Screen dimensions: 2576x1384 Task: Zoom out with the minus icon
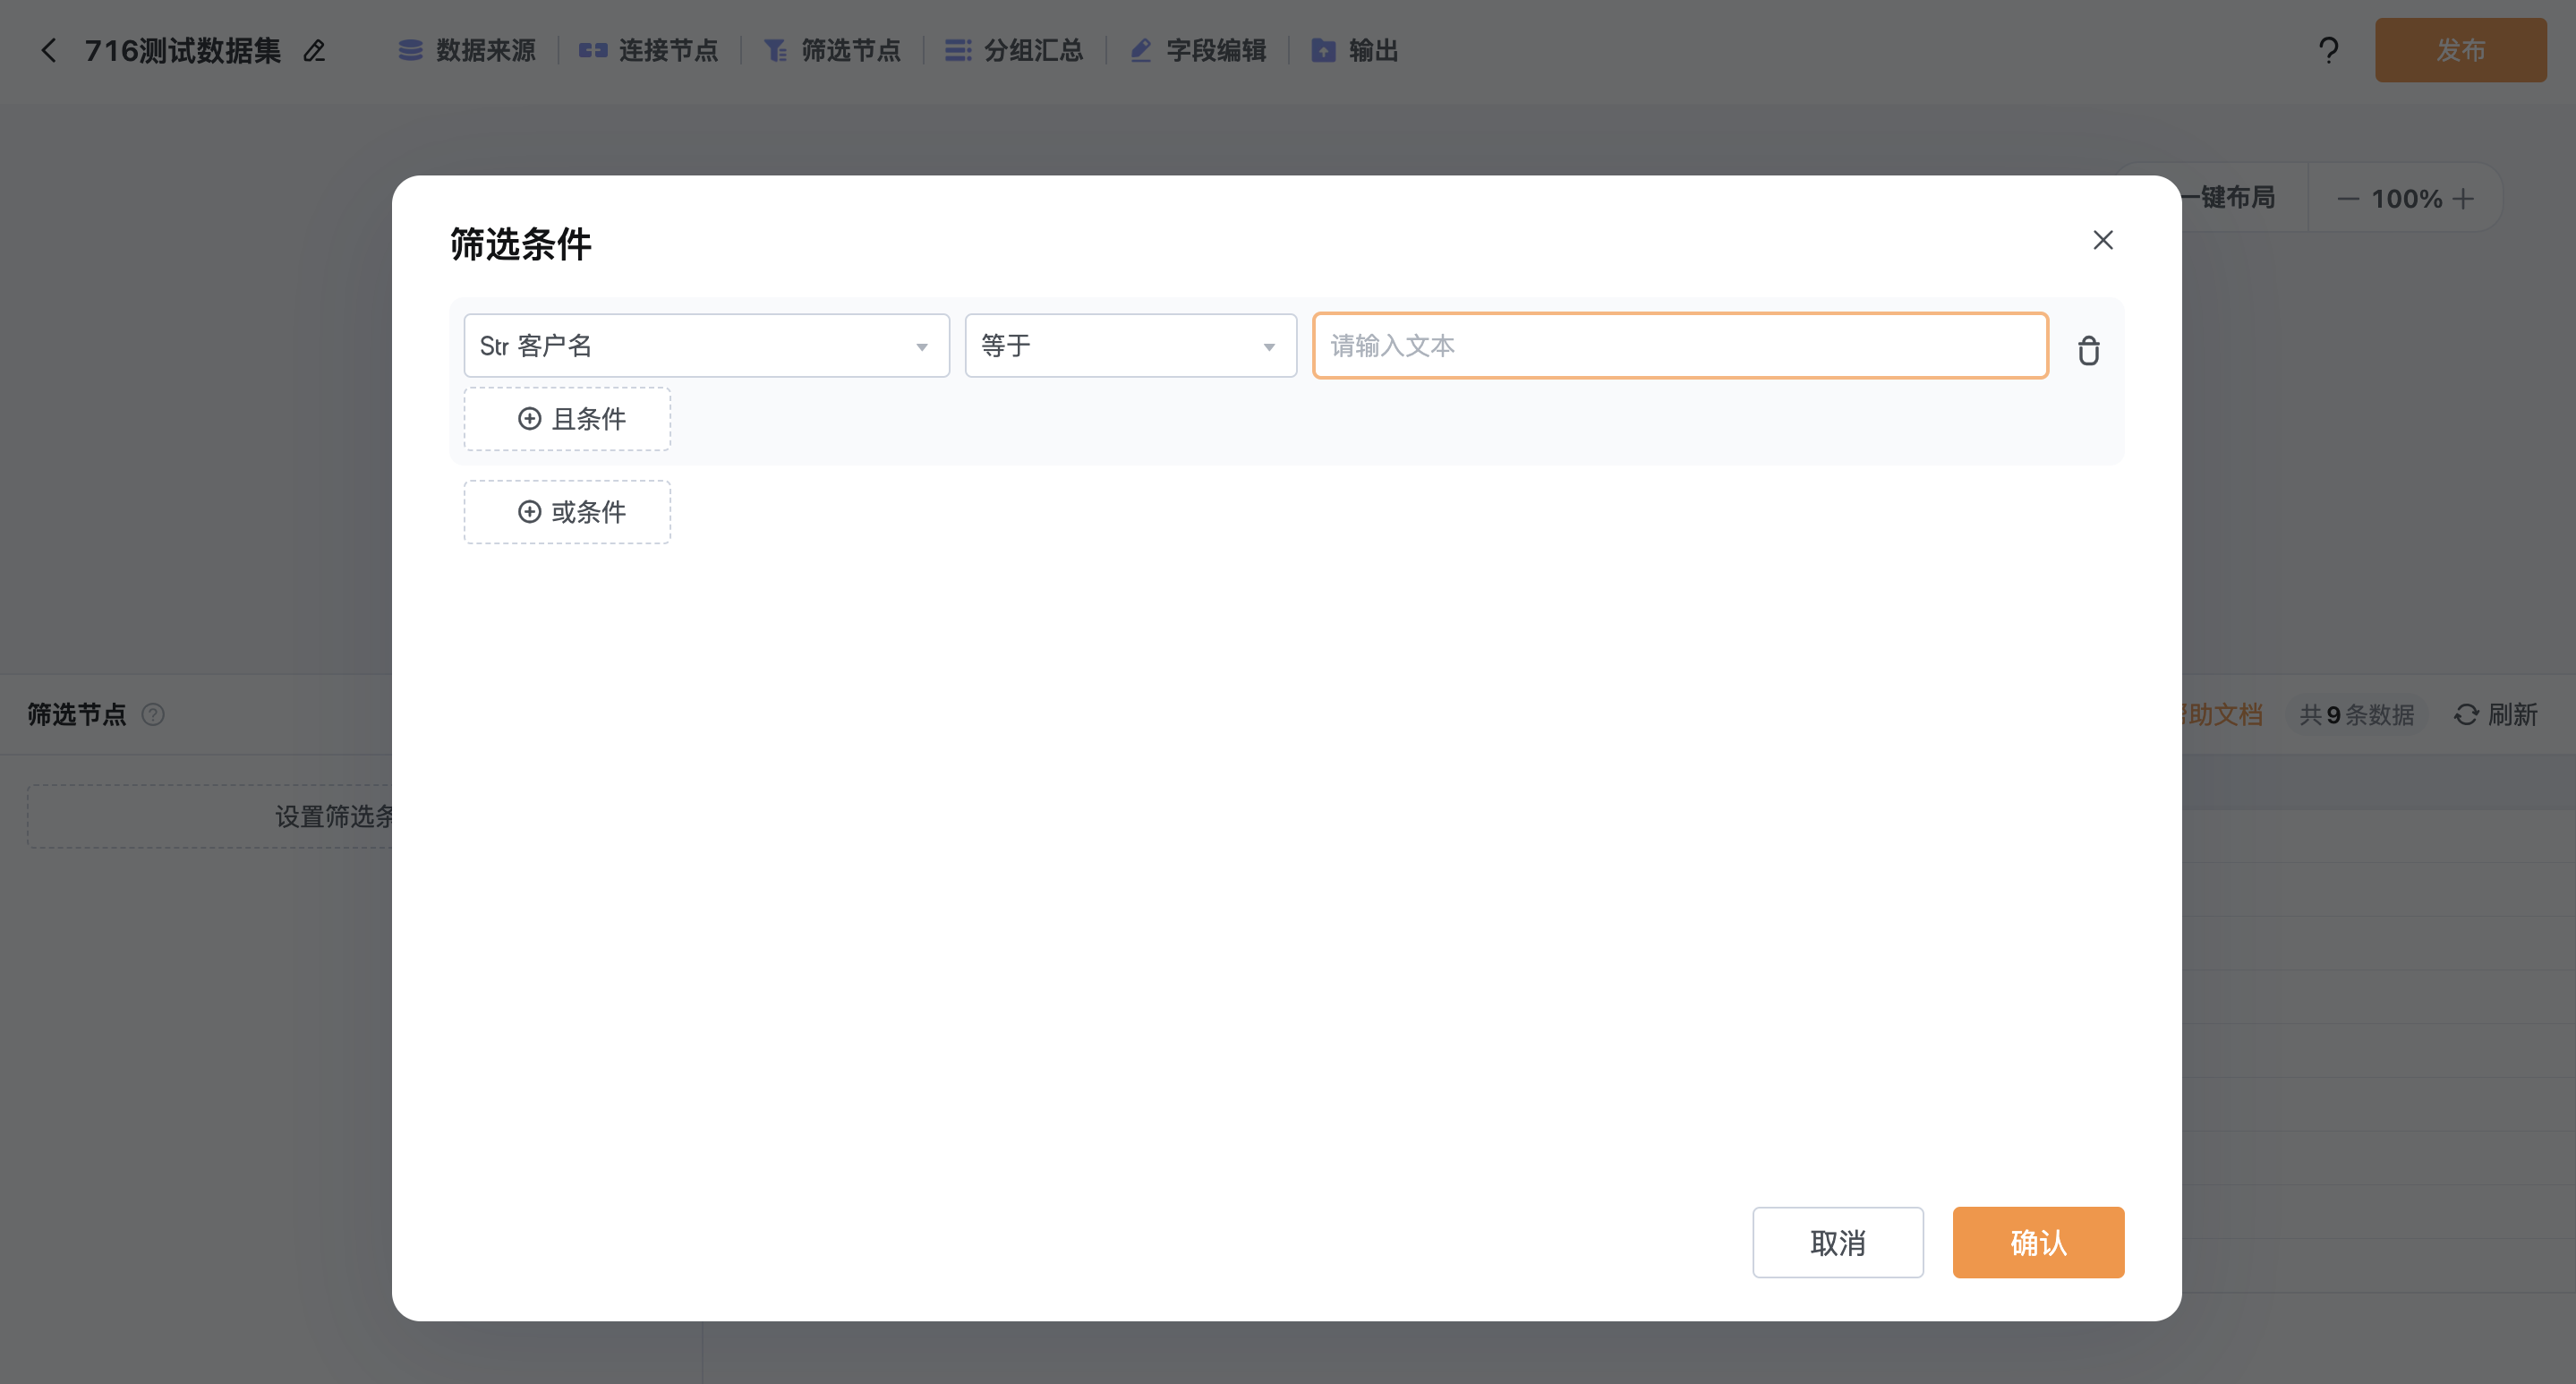pos(2348,199)
